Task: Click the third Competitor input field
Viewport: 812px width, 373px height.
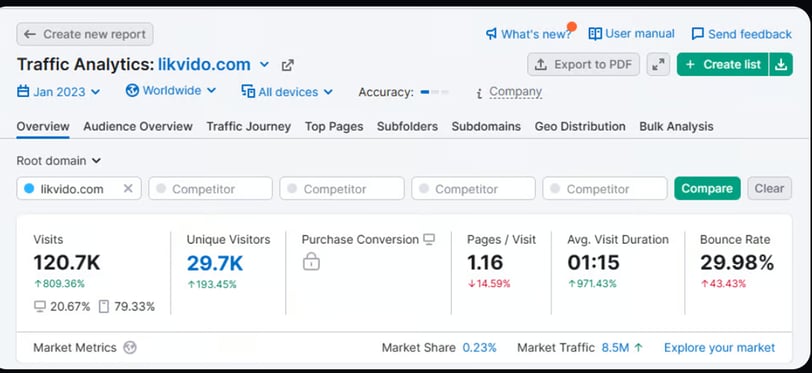Action: tap(473, 189)
